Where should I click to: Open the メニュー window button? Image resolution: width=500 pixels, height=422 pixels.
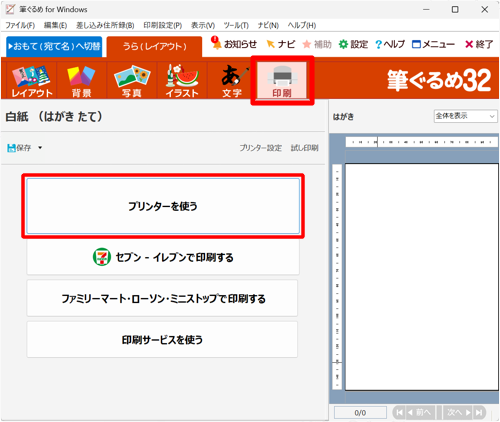(x=433, y=44)
